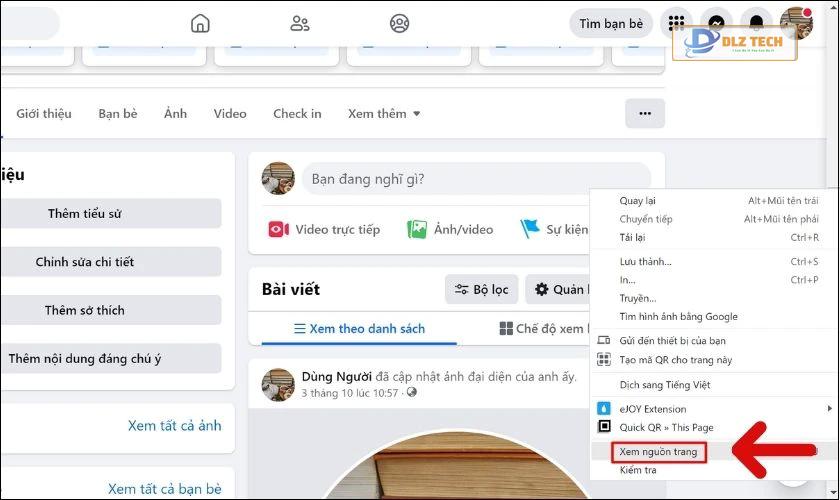Choose Xem nguồn trang menu item
Image resolution: width=840 pixels, height=500 pixels.
659,452
